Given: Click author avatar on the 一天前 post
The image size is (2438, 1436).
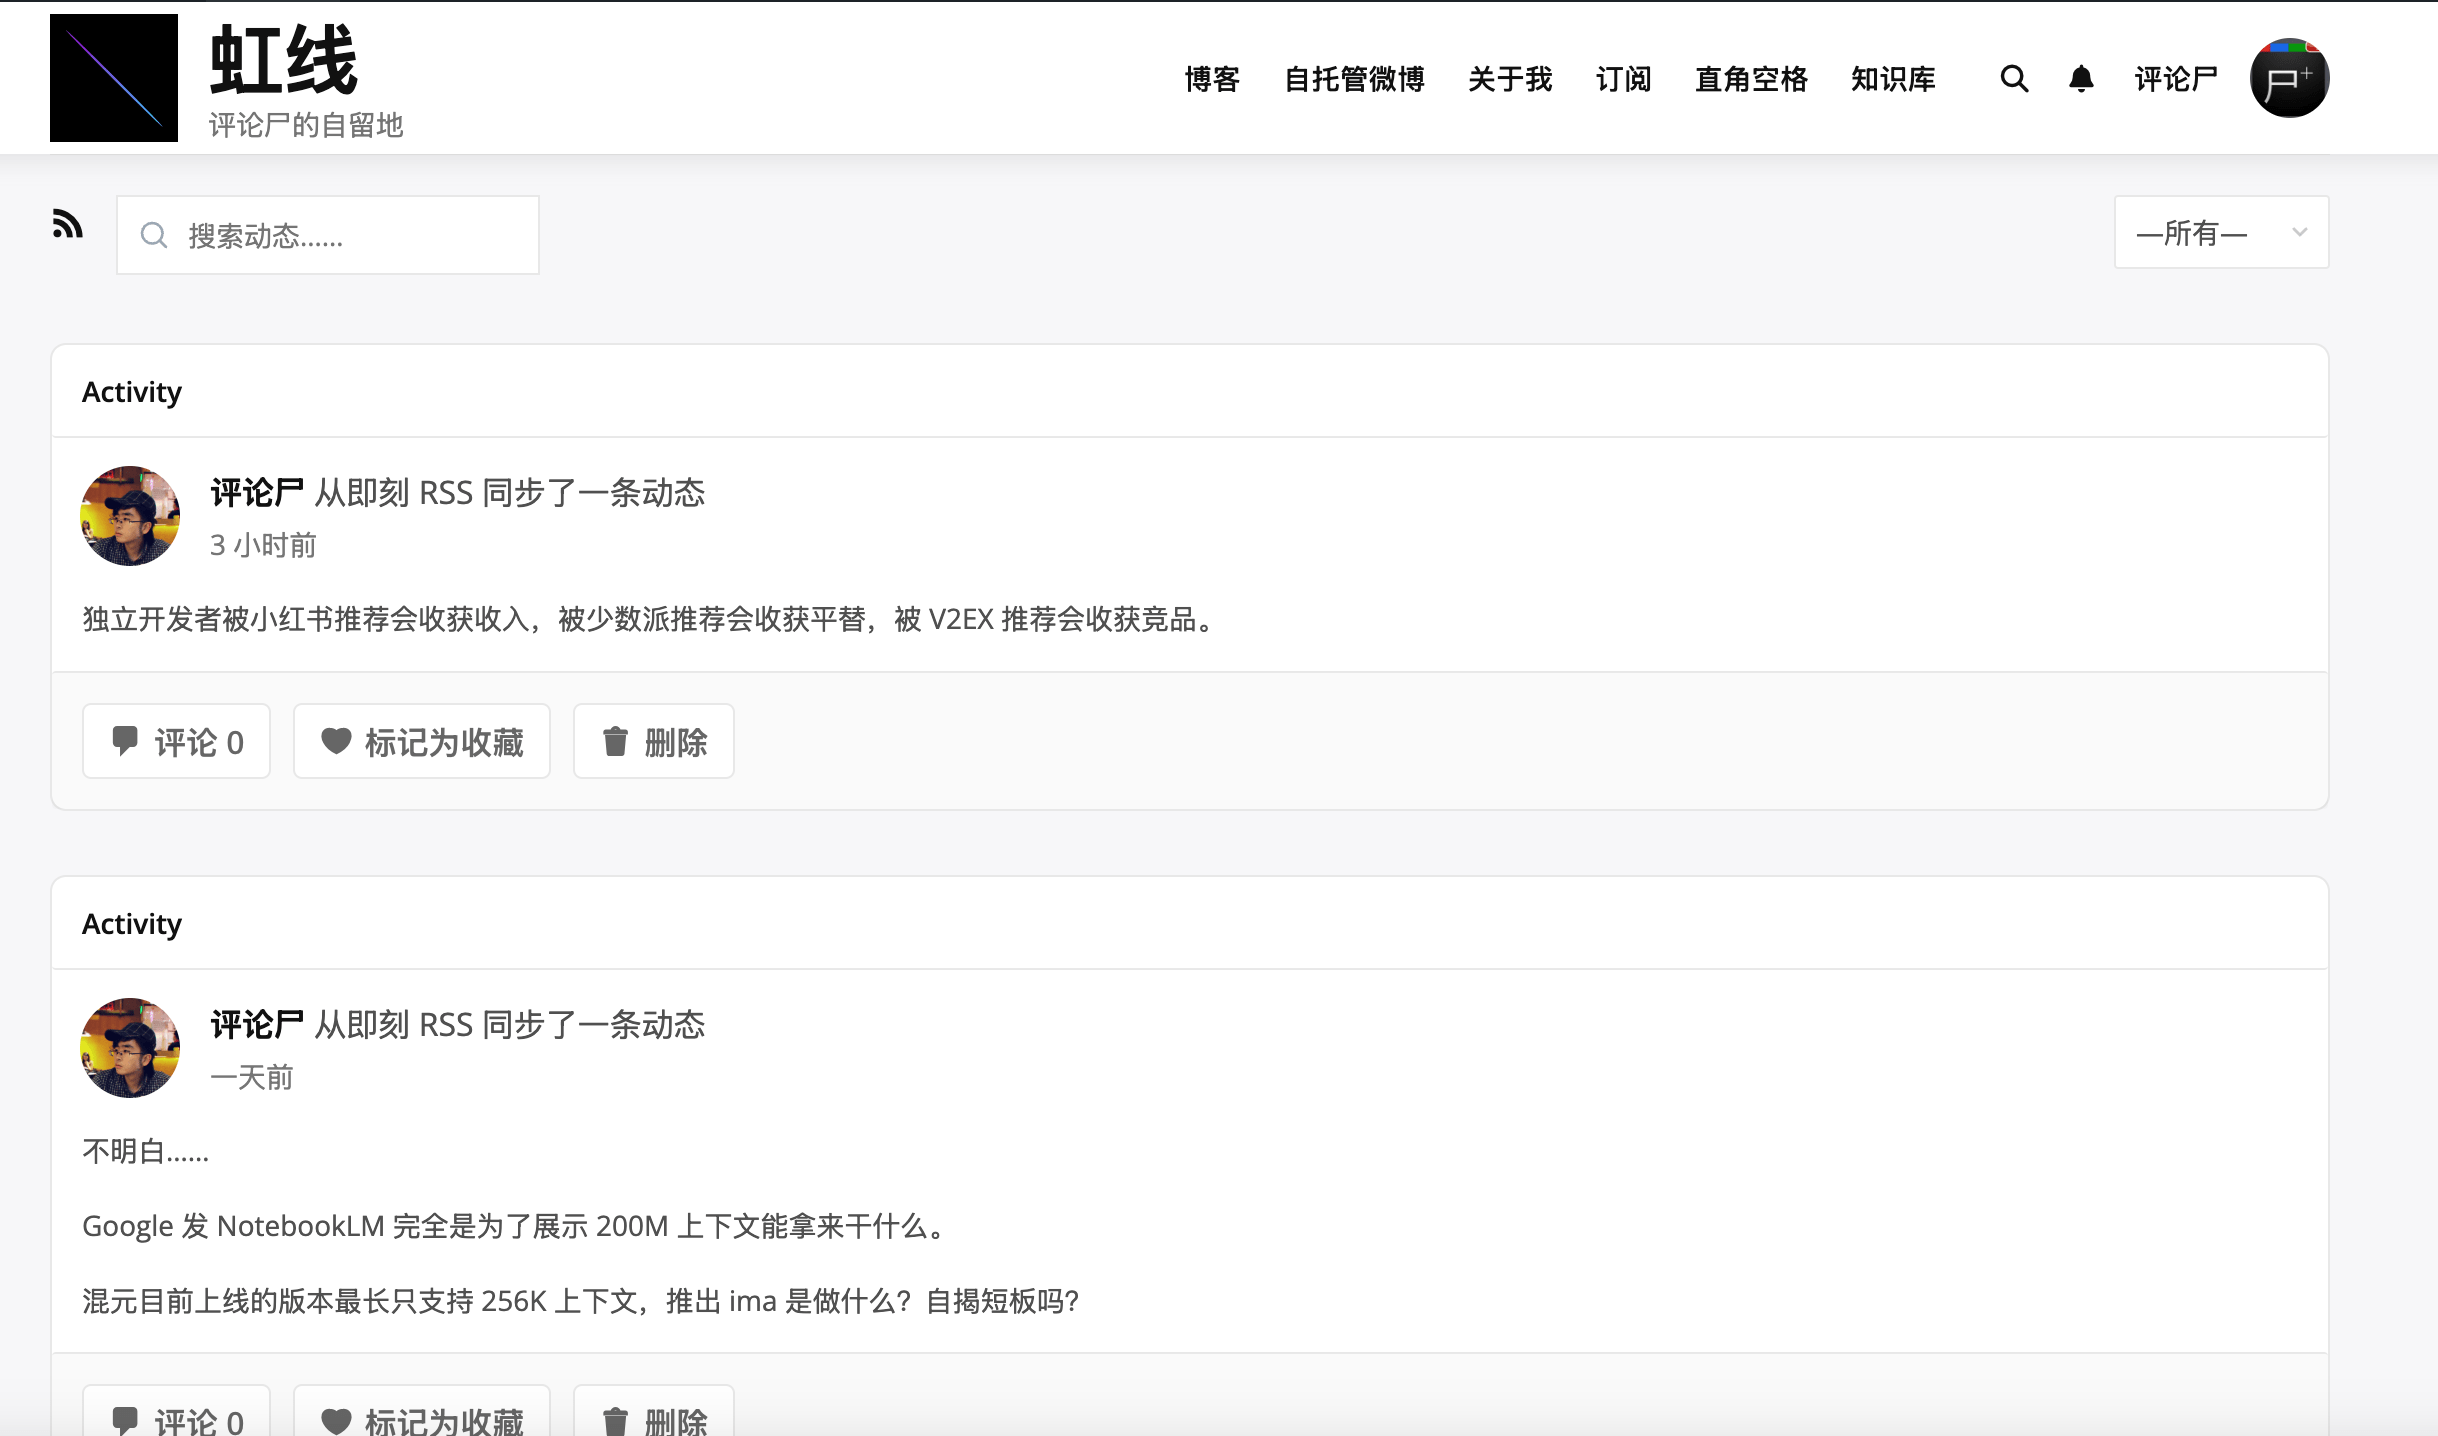Looking at the screenshot, I should click(x=130, y=1048).
